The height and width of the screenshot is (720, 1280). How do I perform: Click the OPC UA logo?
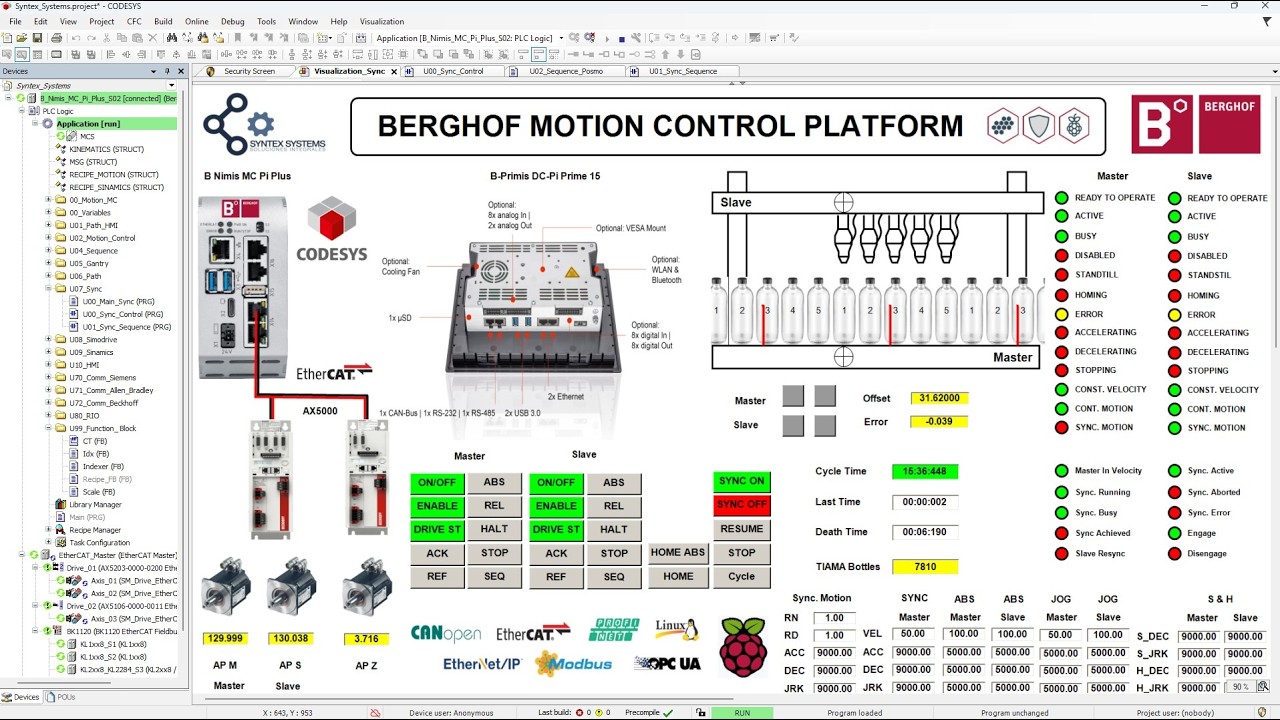pyautogui.click(x=667, y=663)
